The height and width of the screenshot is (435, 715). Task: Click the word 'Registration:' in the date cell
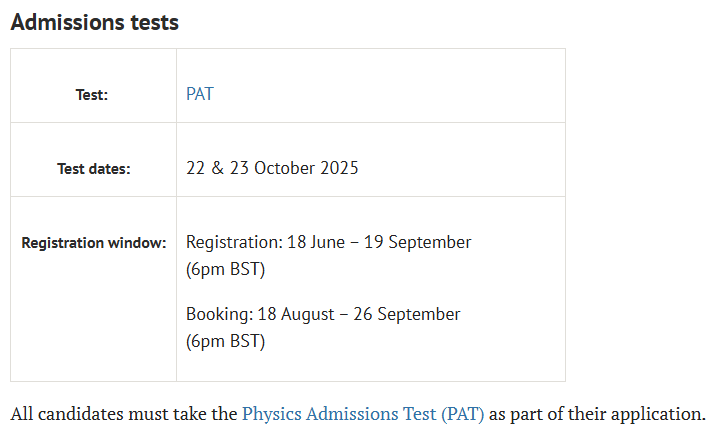coord(233,242)
